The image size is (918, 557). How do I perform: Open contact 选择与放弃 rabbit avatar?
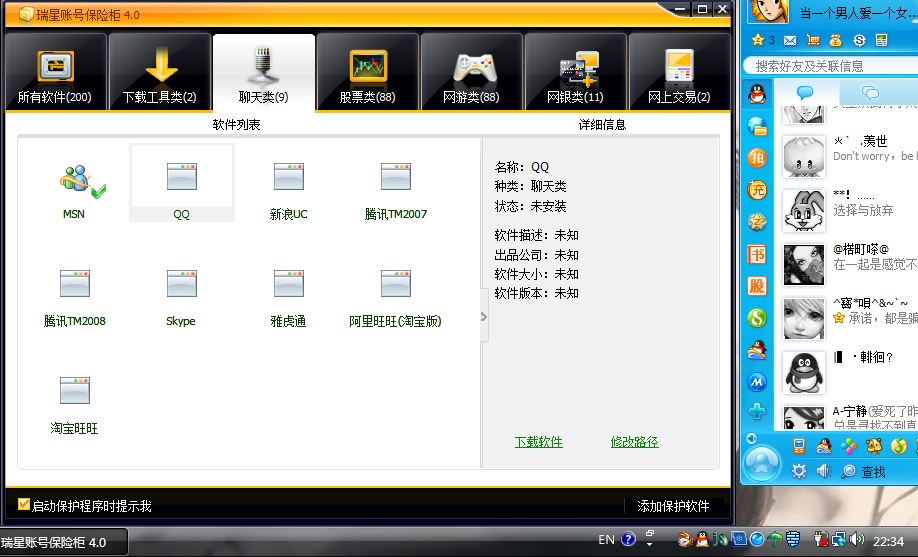803,210
